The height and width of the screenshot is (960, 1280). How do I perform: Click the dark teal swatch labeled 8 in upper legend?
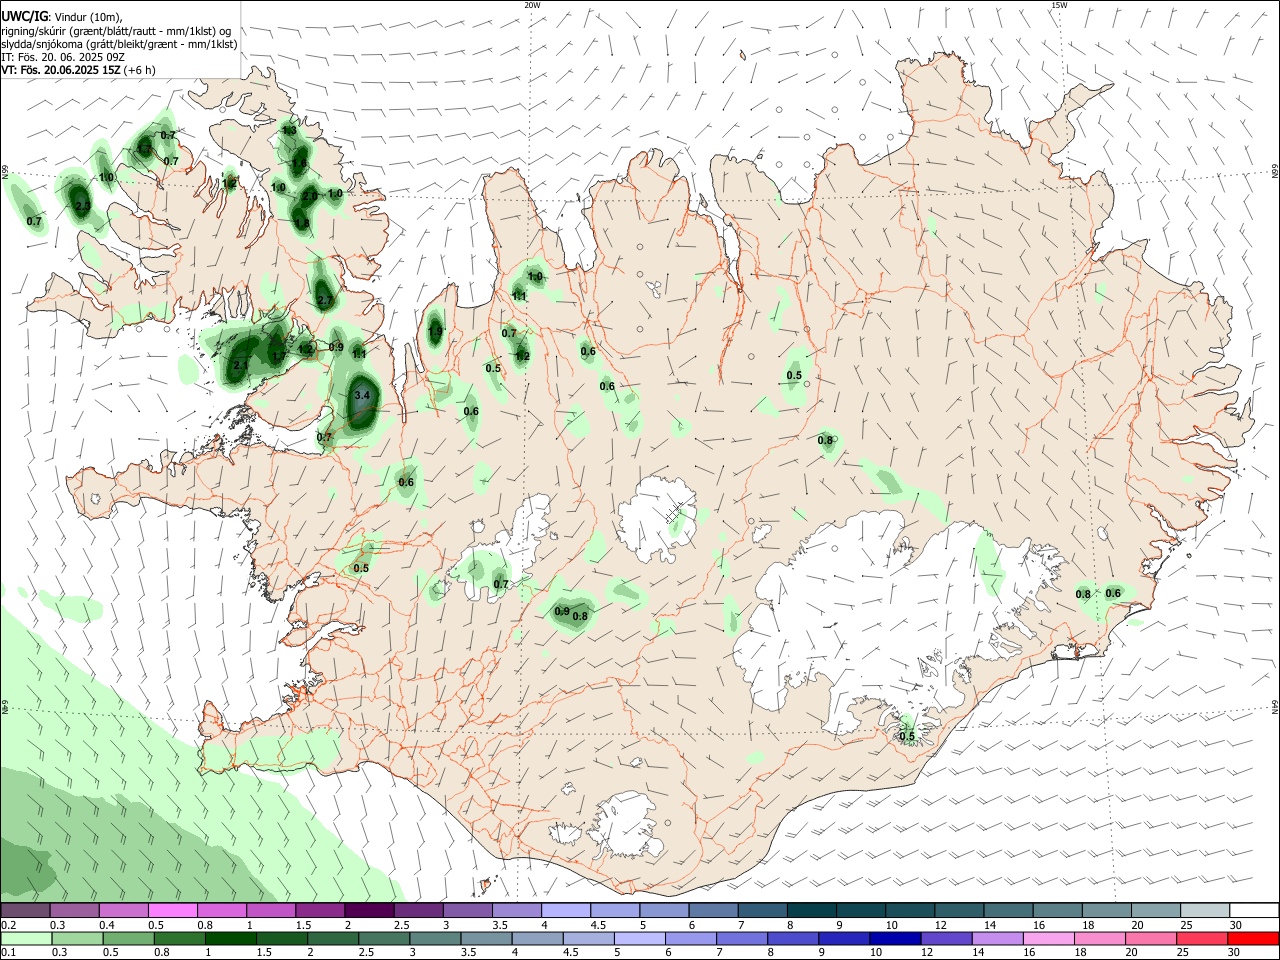coord(812,910)
